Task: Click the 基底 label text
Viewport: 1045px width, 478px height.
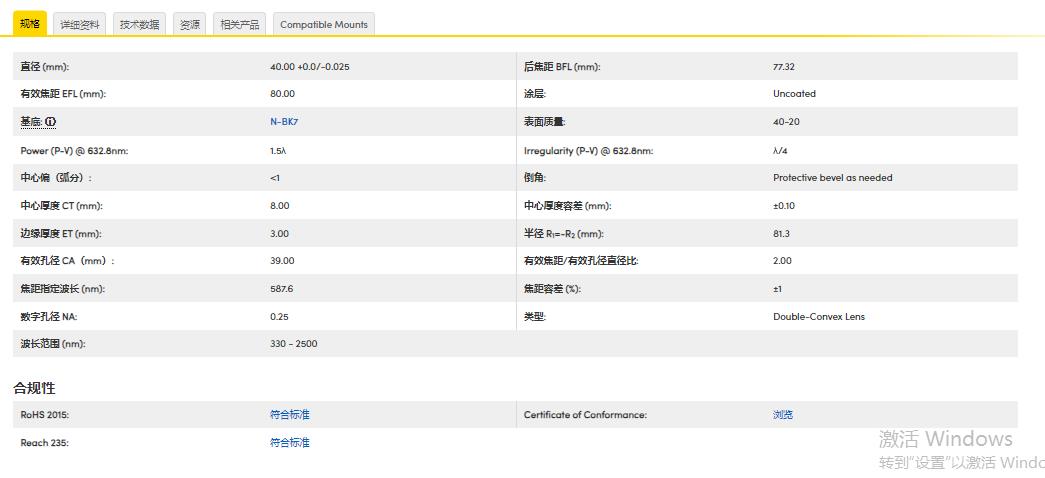Action: point(32,122)
